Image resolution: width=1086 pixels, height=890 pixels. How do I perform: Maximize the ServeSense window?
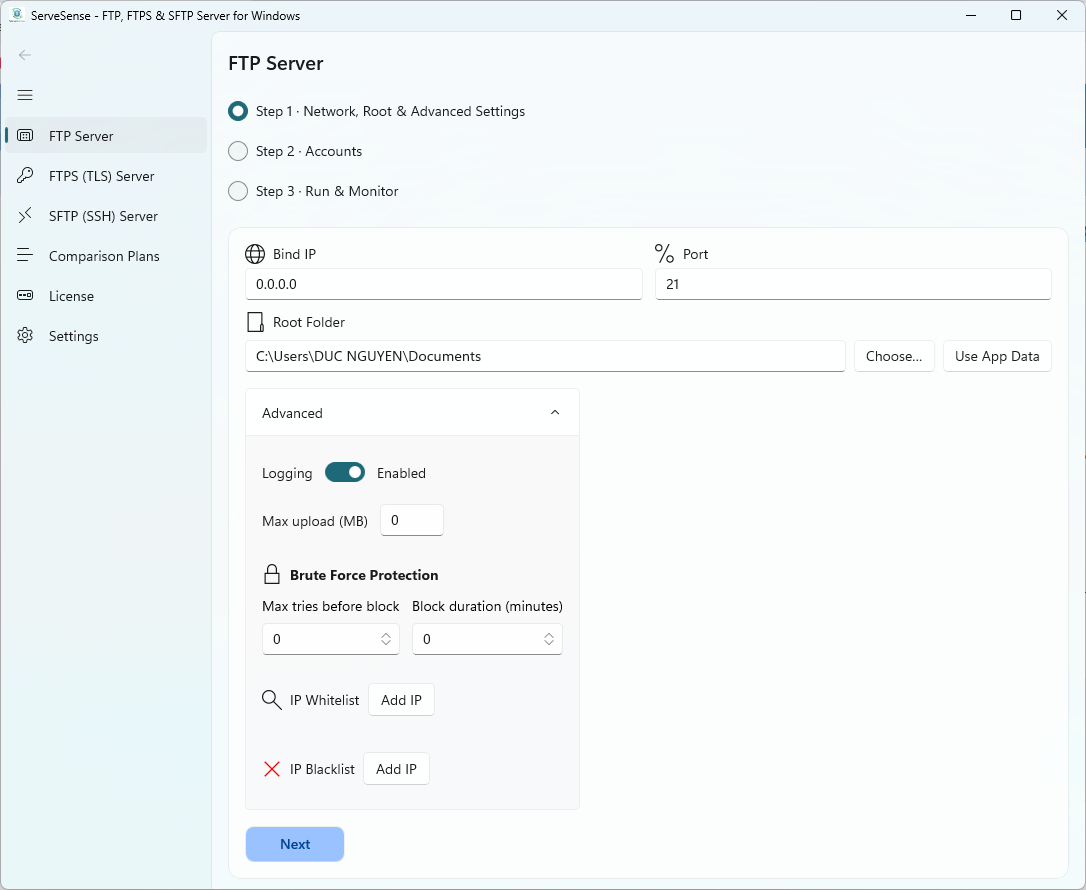click(x=1016, y=15)
